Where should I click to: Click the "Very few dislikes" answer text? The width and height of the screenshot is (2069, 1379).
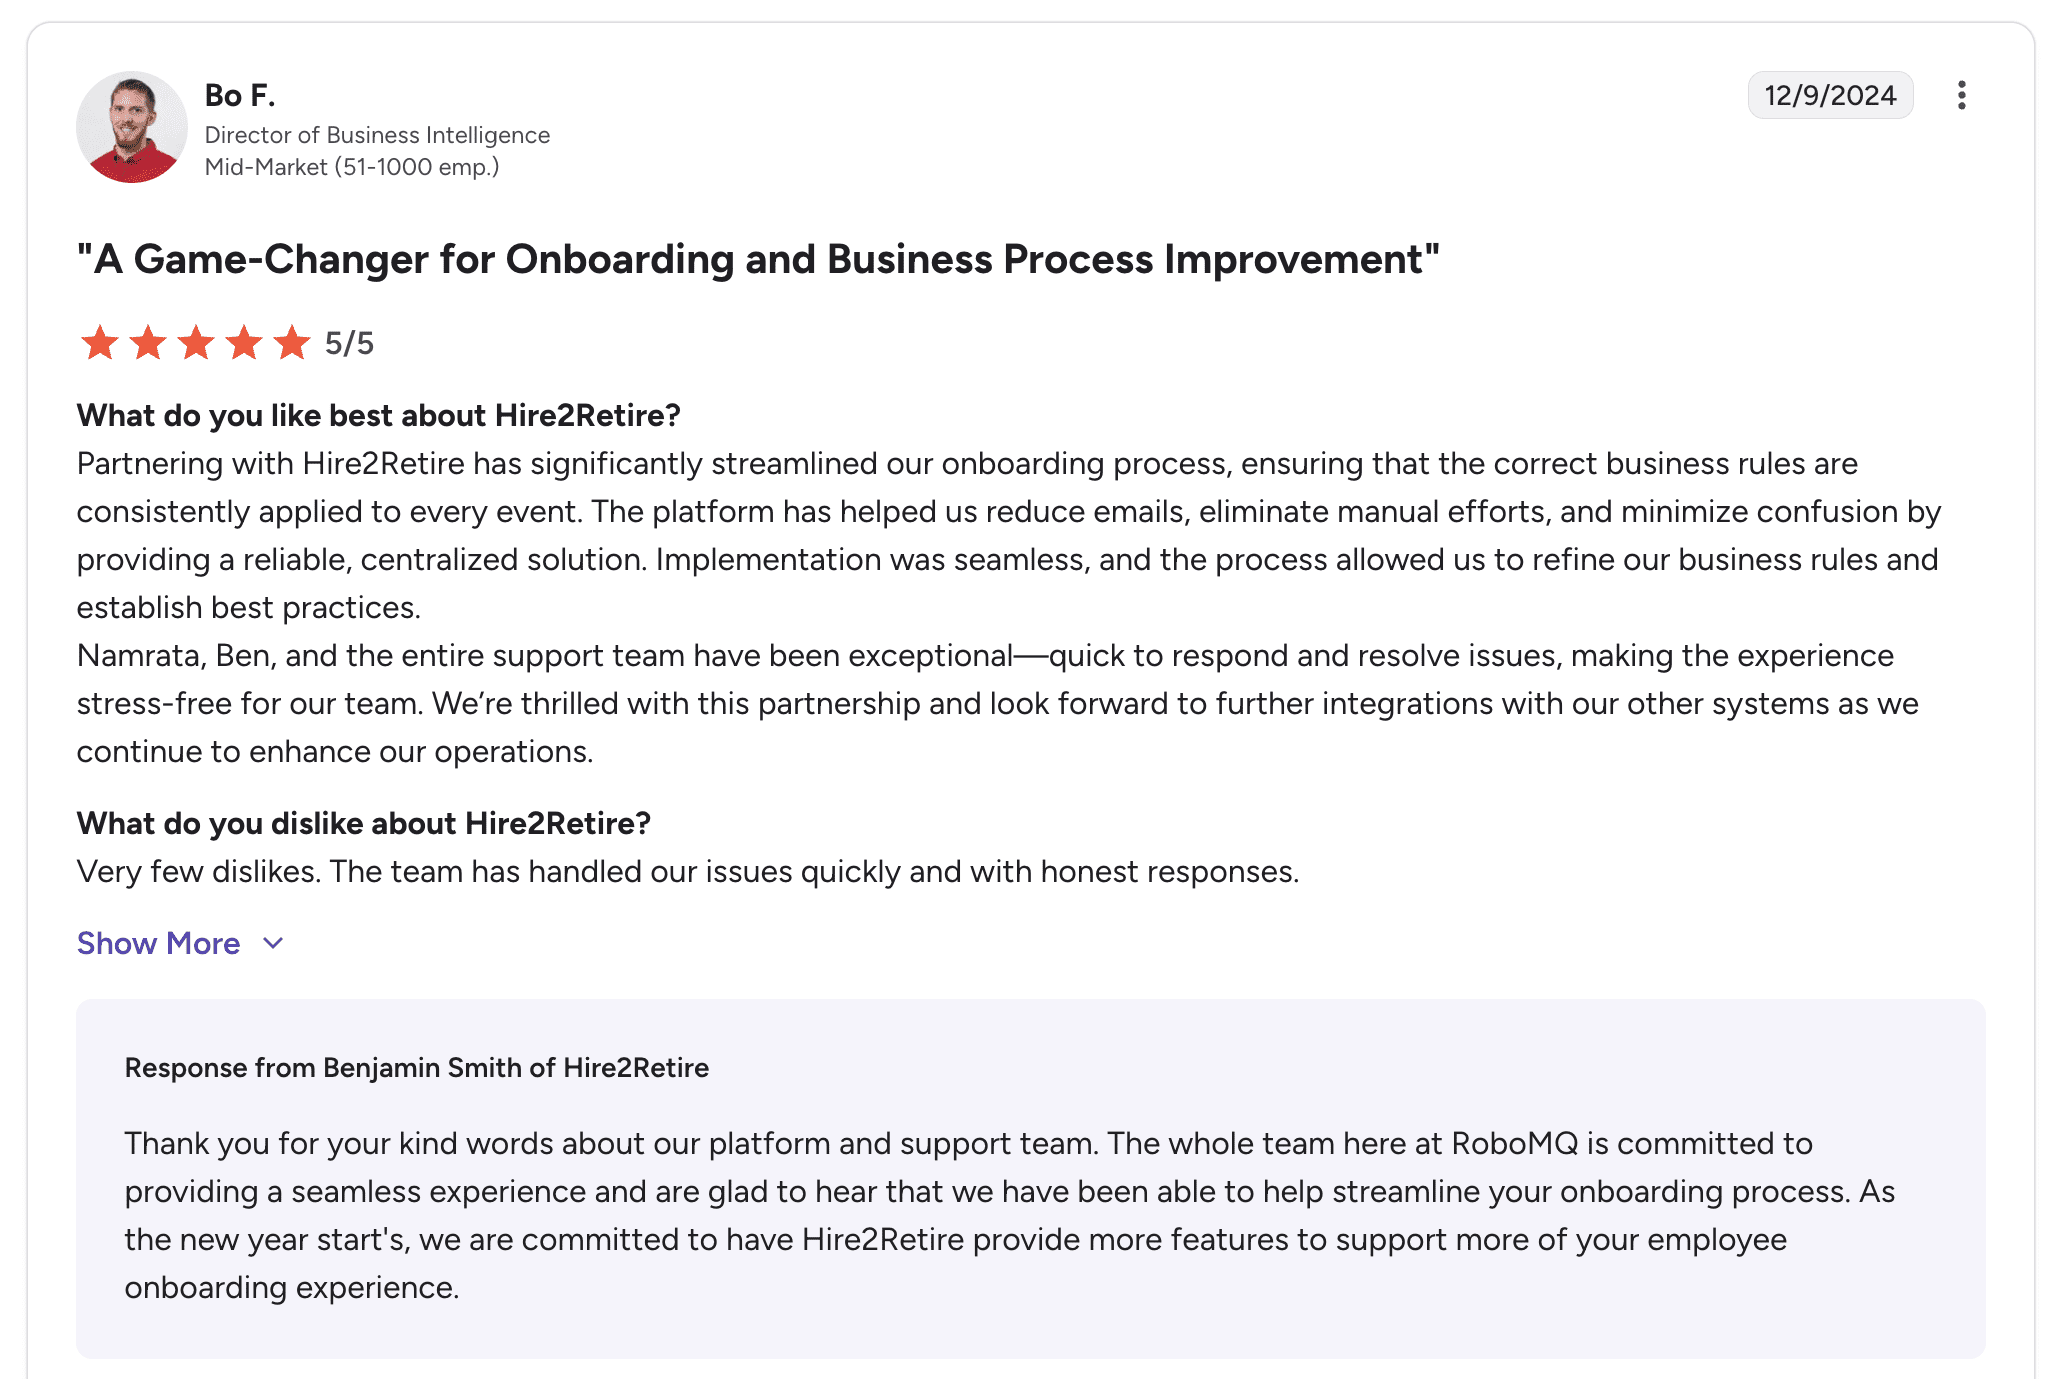click(687, 871)
